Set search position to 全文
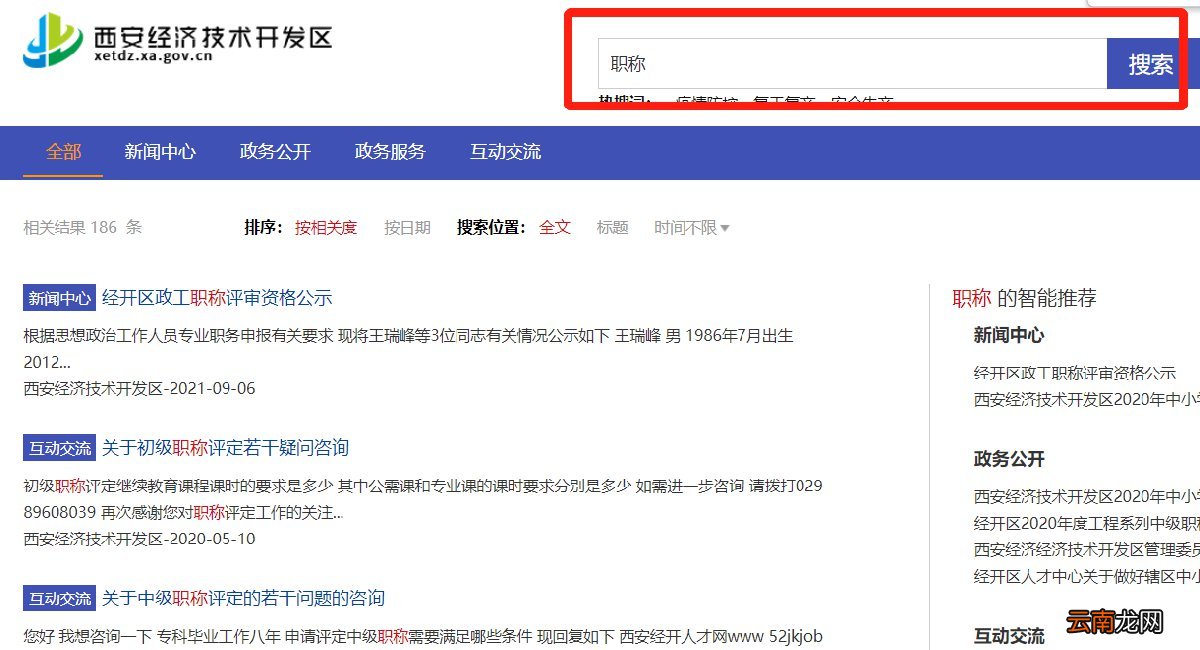 point(555,228)
